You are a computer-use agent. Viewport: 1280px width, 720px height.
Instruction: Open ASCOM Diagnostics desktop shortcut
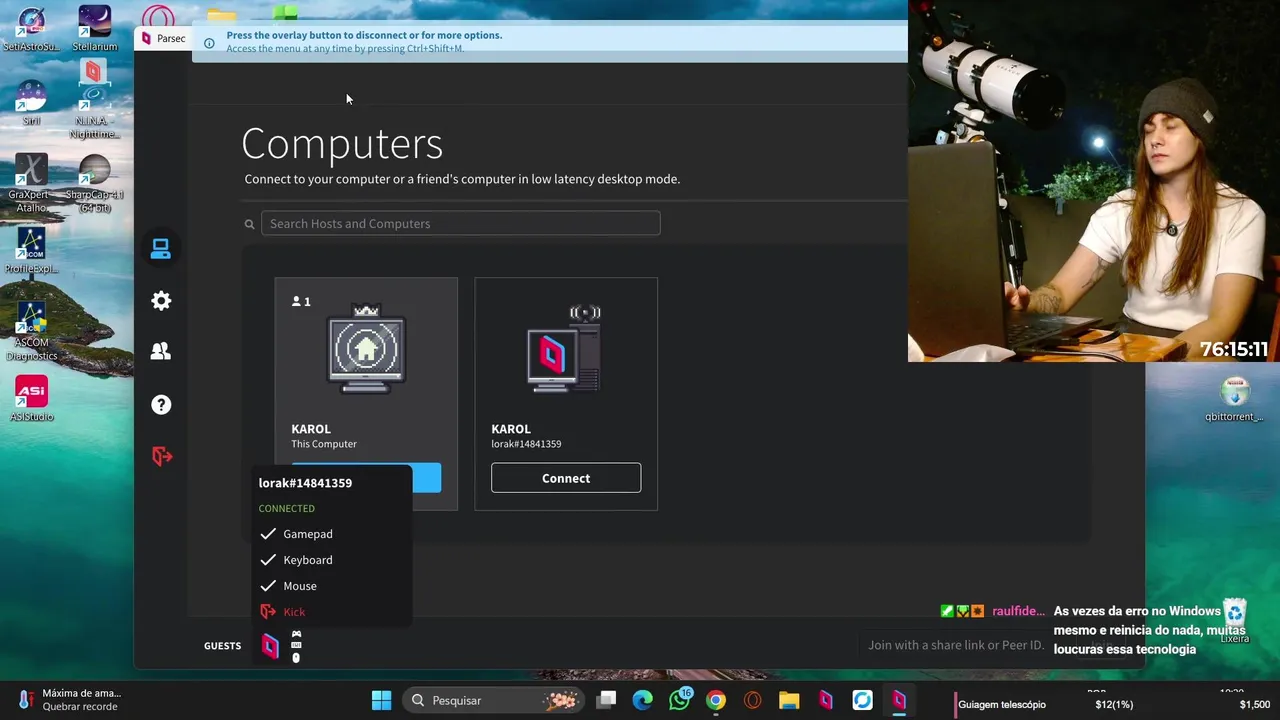point(31,331)
